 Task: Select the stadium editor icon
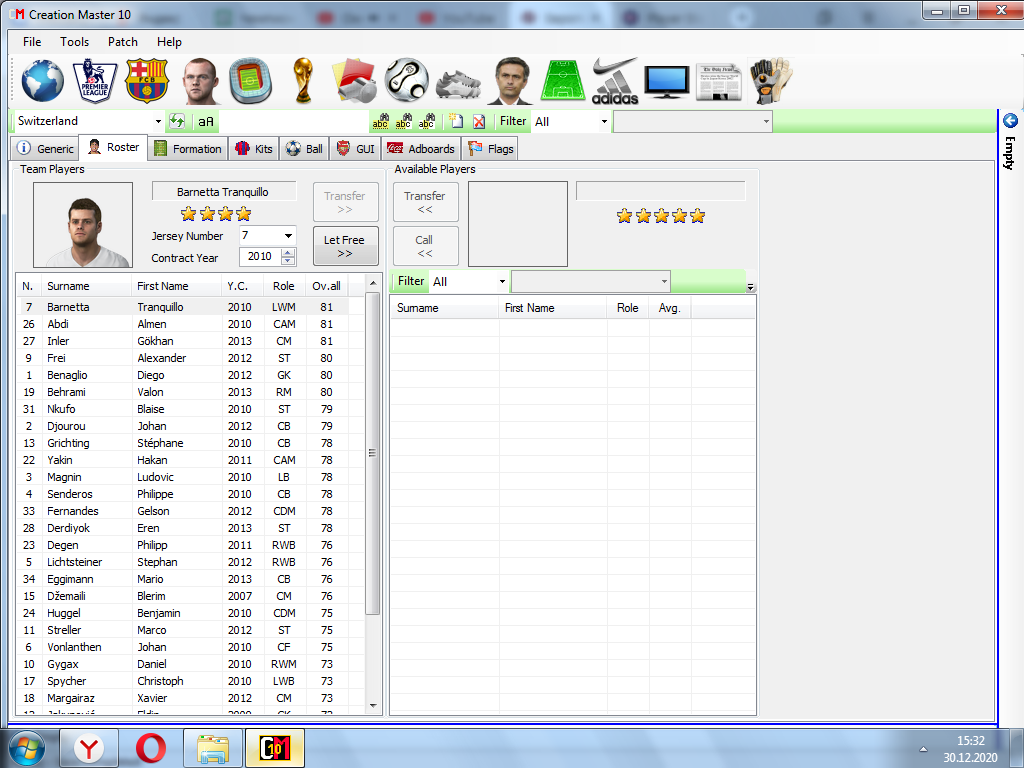pyautogui.click(x=250, y=81)
